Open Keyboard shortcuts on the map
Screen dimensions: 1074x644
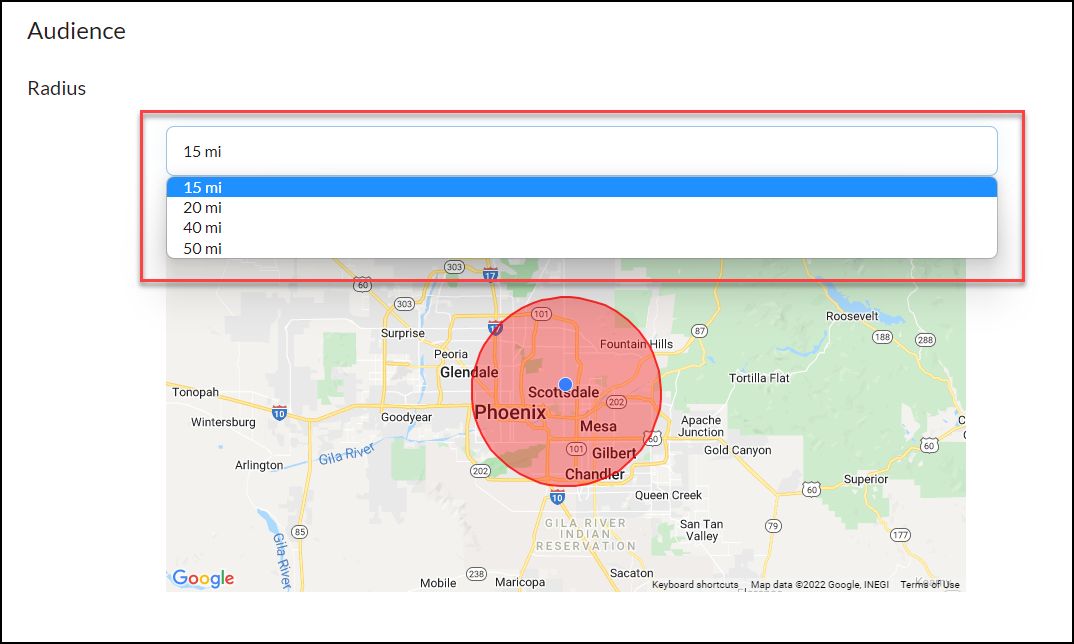[695, 584]
